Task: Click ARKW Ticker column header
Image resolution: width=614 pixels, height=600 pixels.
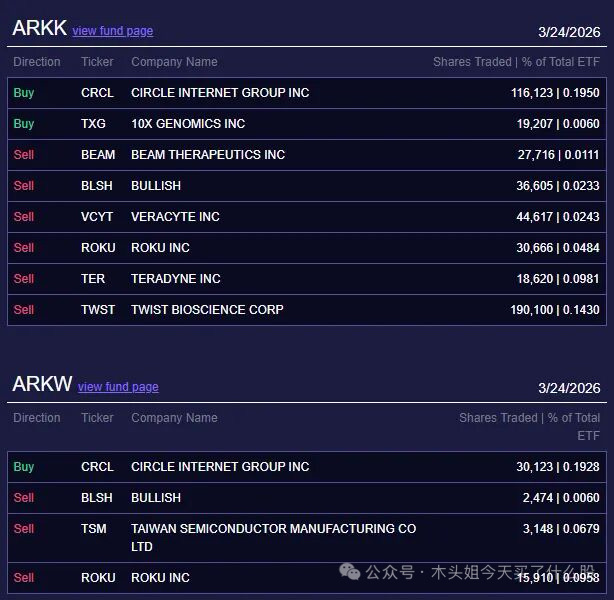Action: coord(97,418)
